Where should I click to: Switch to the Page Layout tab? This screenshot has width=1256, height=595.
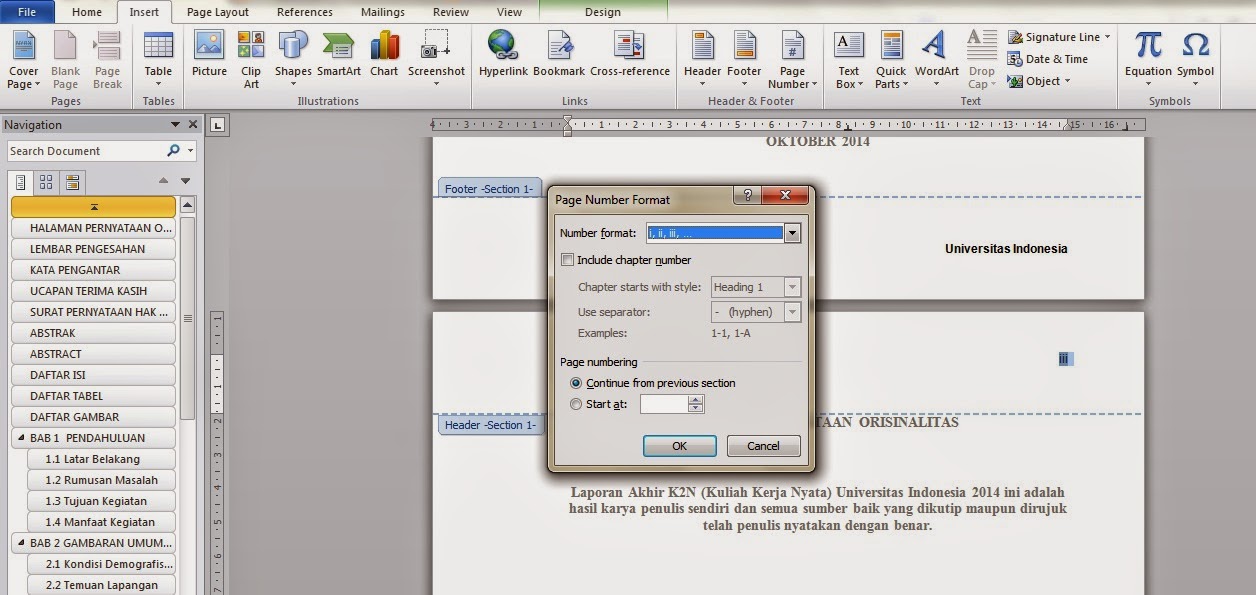[x=218, y=12]
